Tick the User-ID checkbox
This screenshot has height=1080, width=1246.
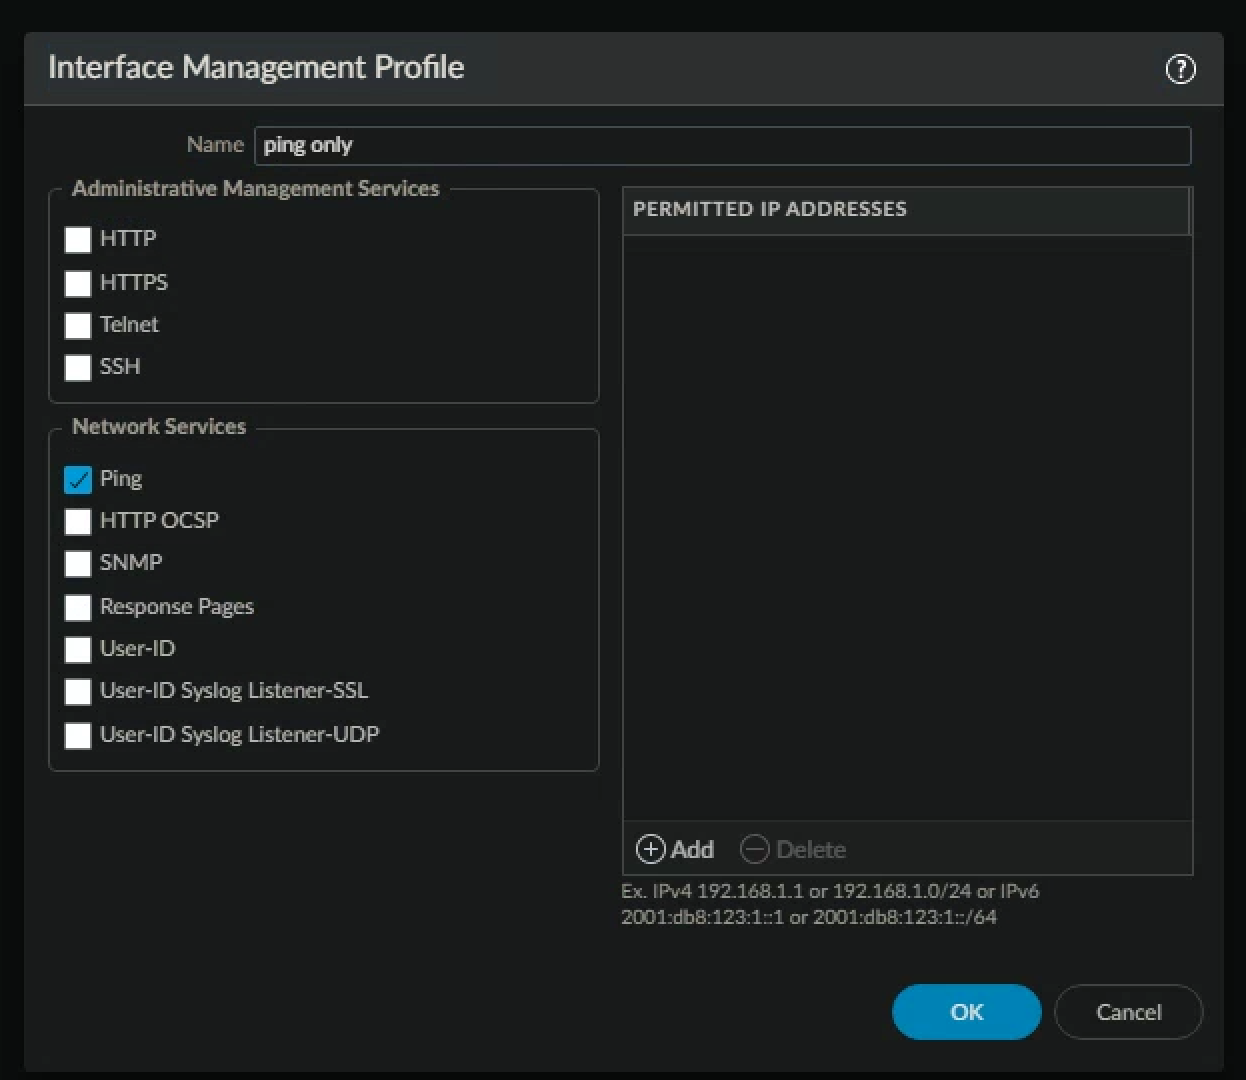78,650
